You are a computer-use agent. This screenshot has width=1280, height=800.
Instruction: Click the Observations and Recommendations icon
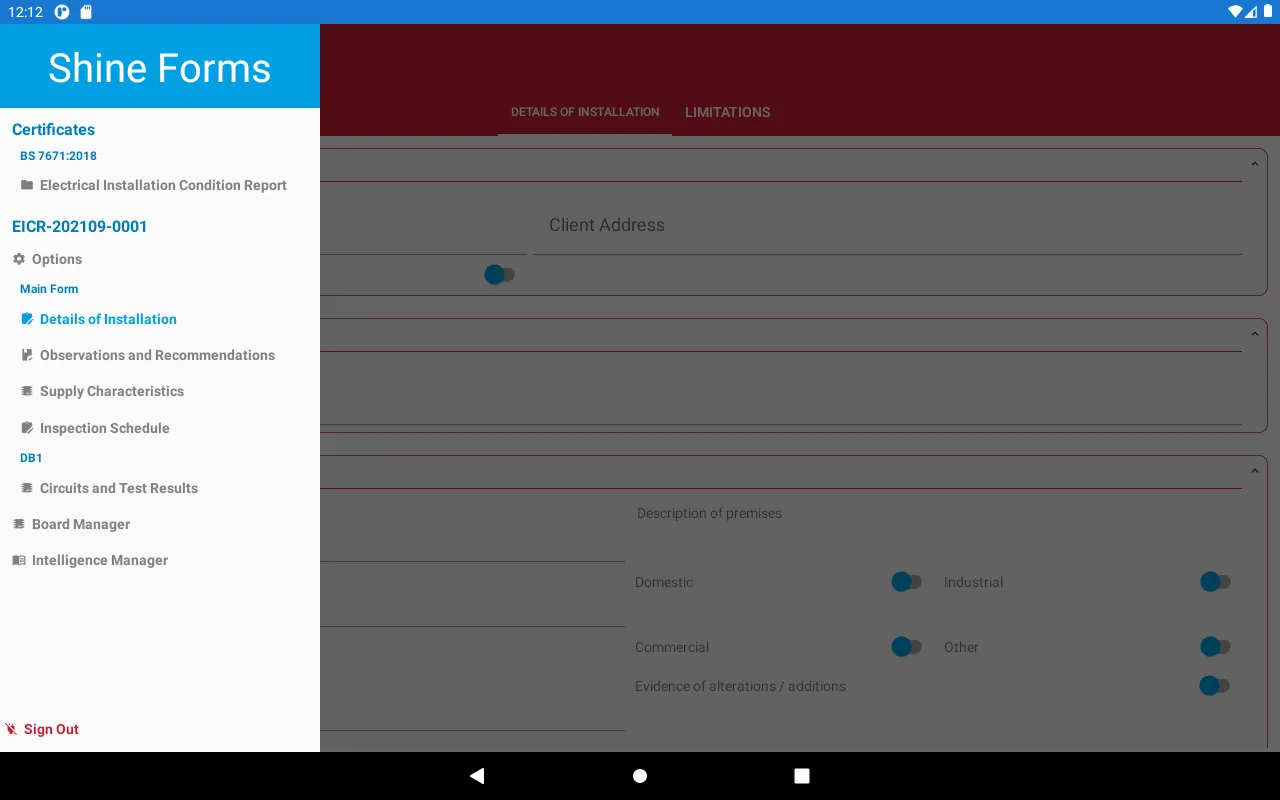[x=26, y=355]
